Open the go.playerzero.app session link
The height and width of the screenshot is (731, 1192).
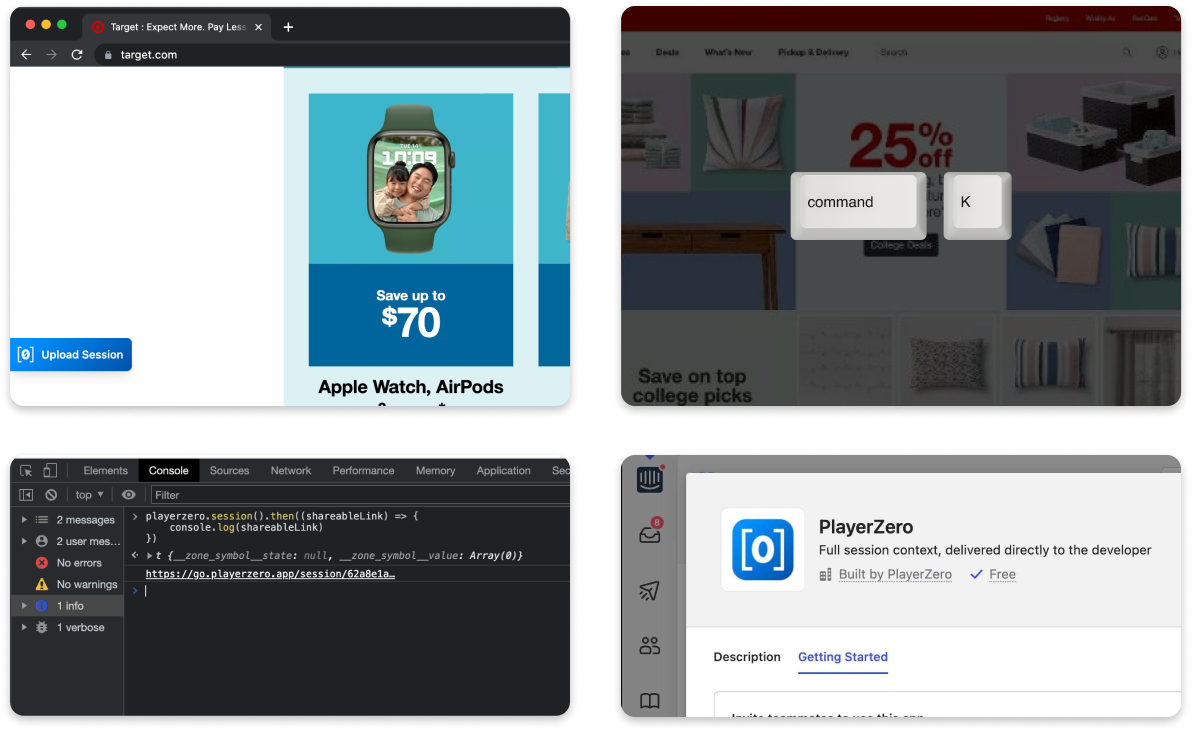[x=270, y=574]
